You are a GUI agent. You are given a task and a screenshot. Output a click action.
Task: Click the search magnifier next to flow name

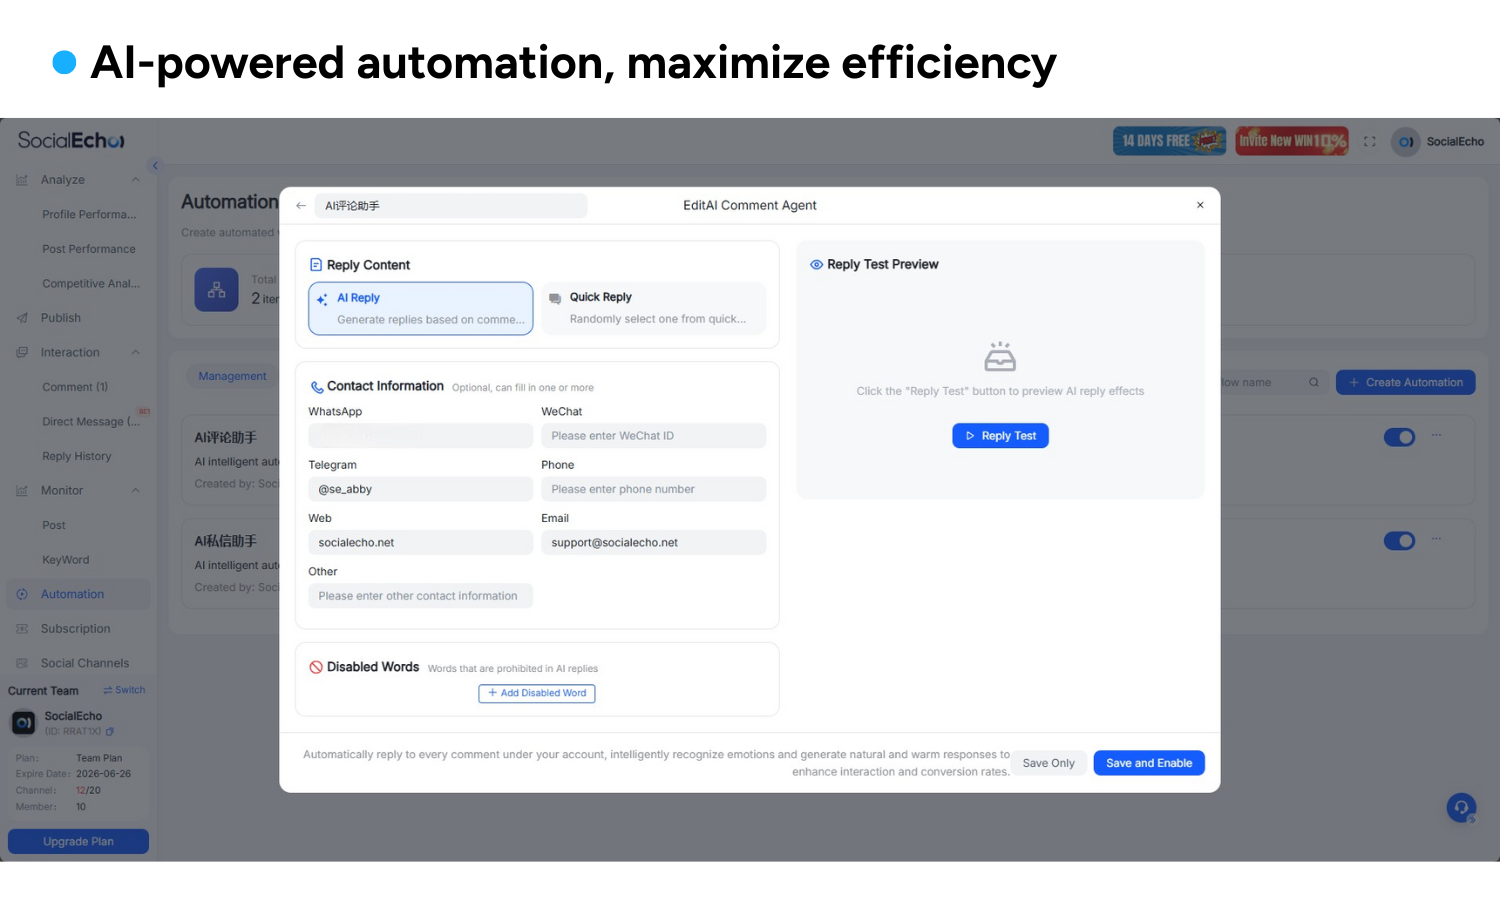(x=1314, y=382)
